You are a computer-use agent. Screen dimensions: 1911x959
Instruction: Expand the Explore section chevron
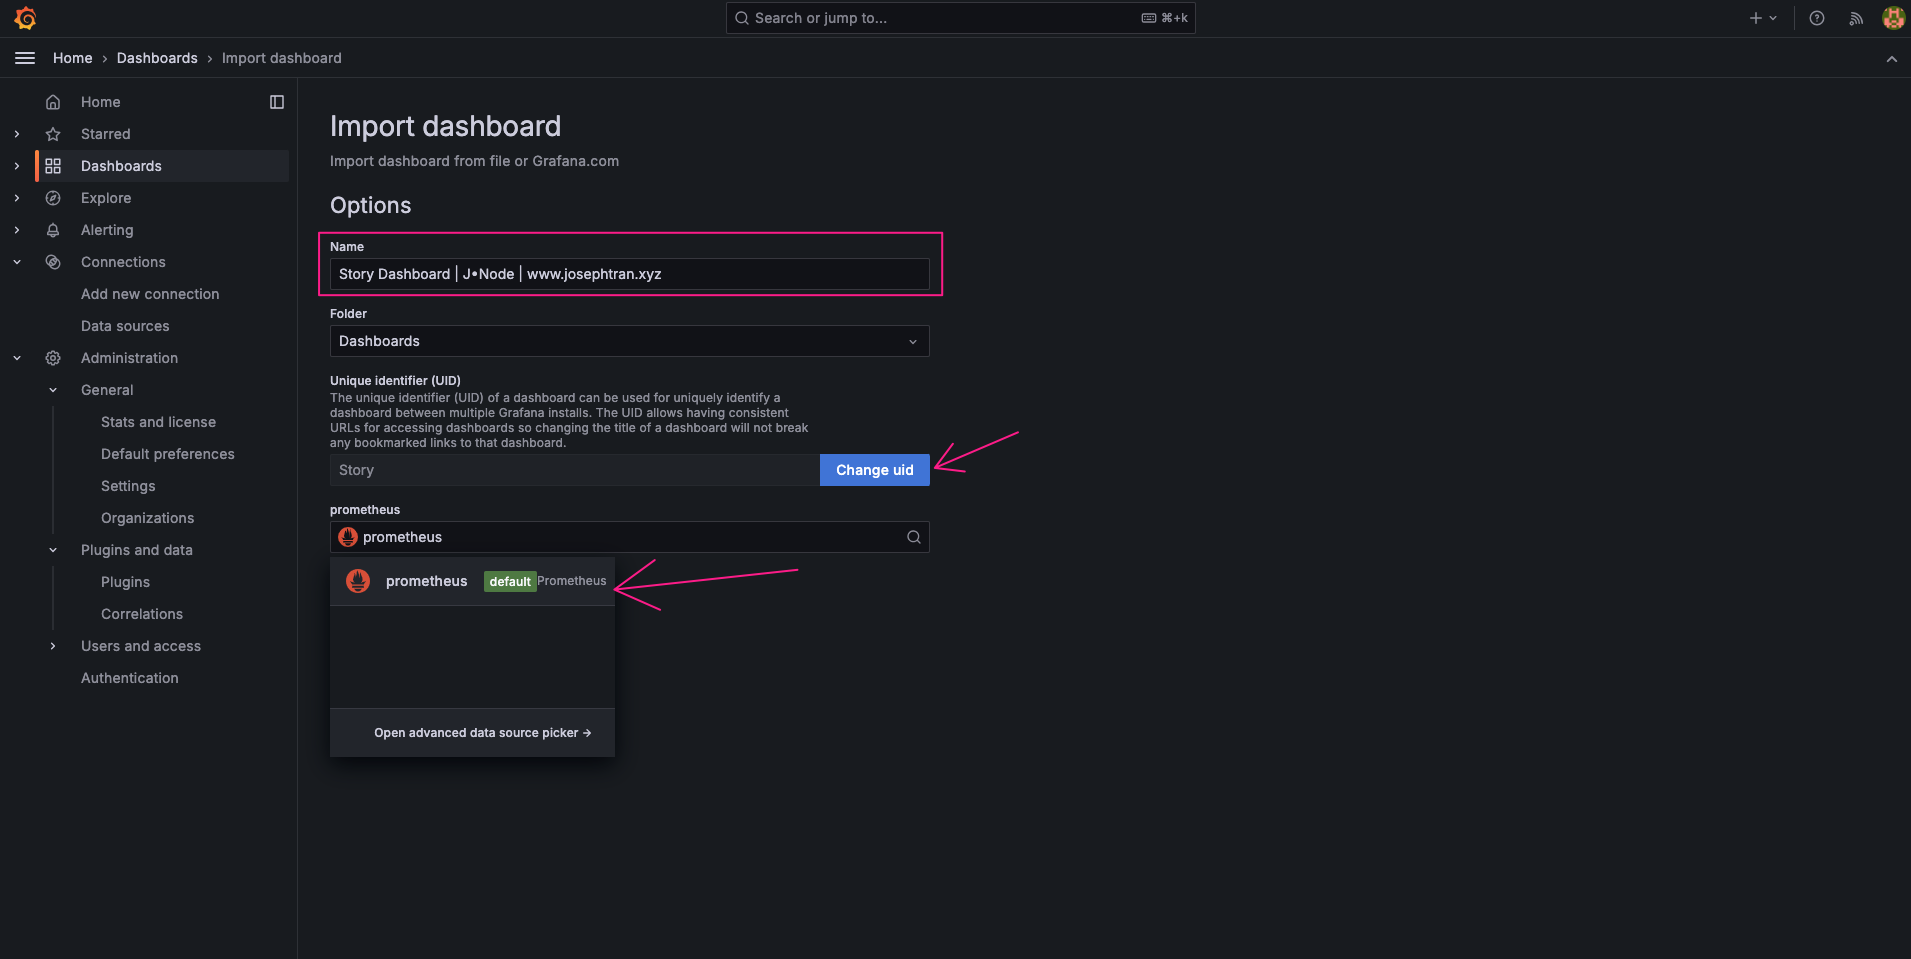(x=17, y=198)
